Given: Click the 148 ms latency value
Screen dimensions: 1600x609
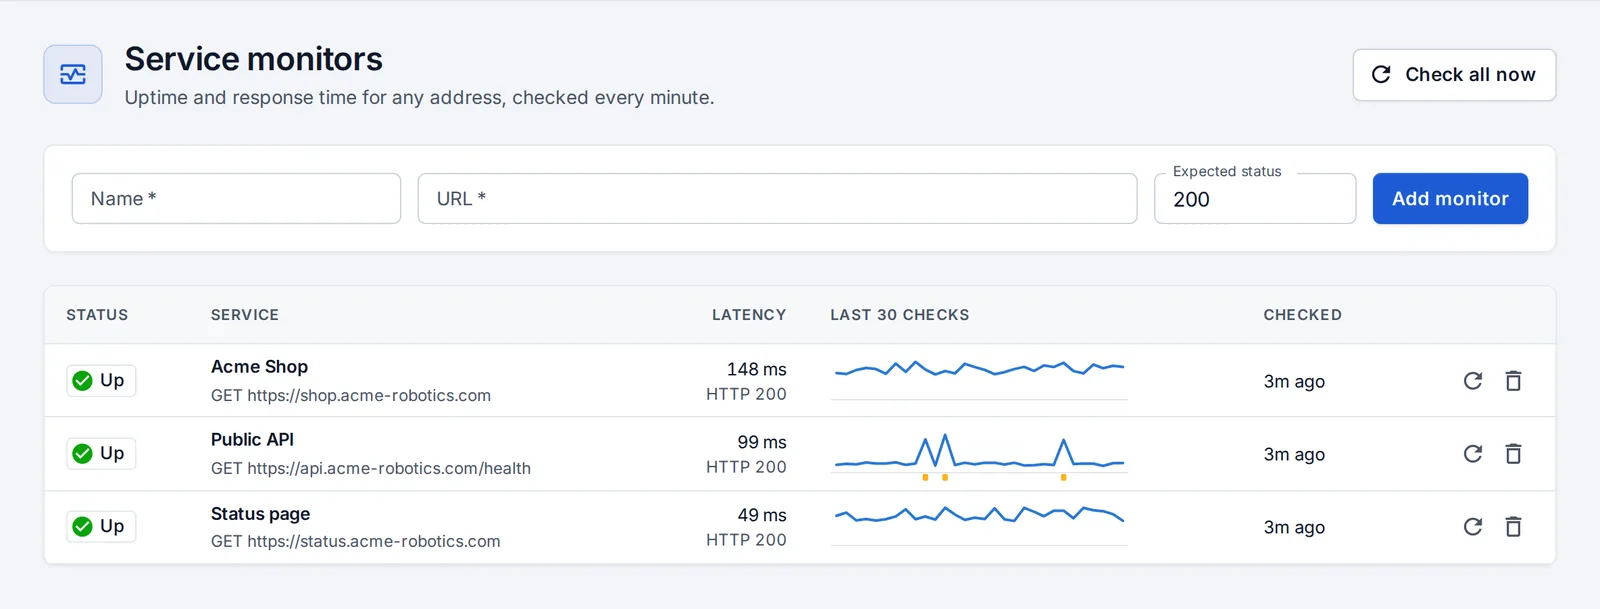Looking at the screenshot, I should [x=757, y=369].
